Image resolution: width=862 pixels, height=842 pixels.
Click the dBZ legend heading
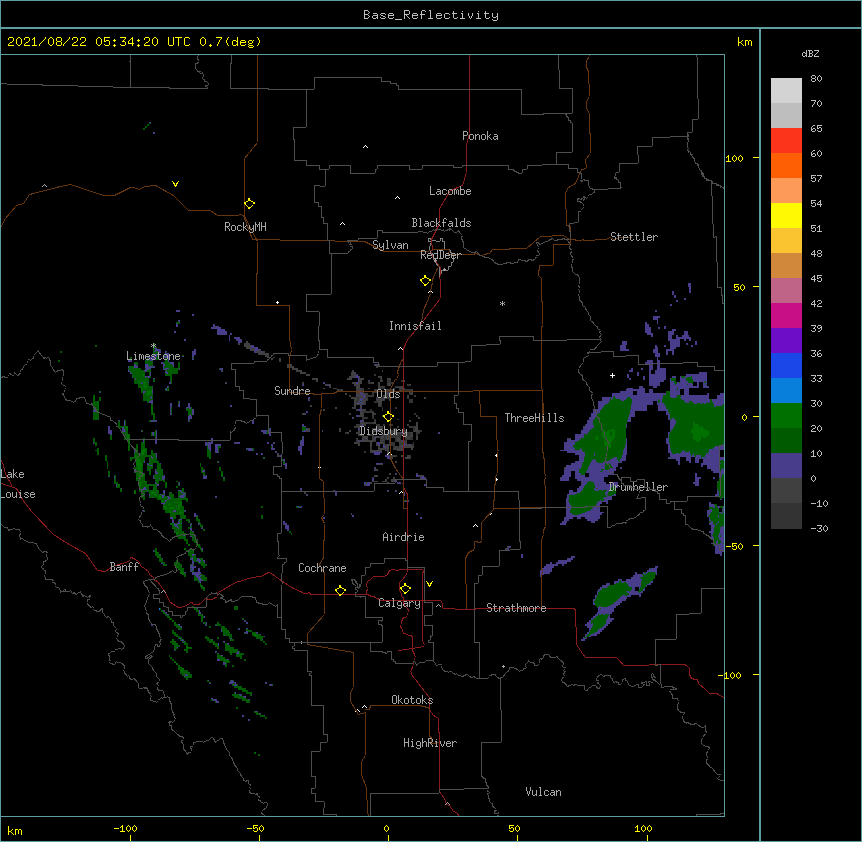[810, 53]
